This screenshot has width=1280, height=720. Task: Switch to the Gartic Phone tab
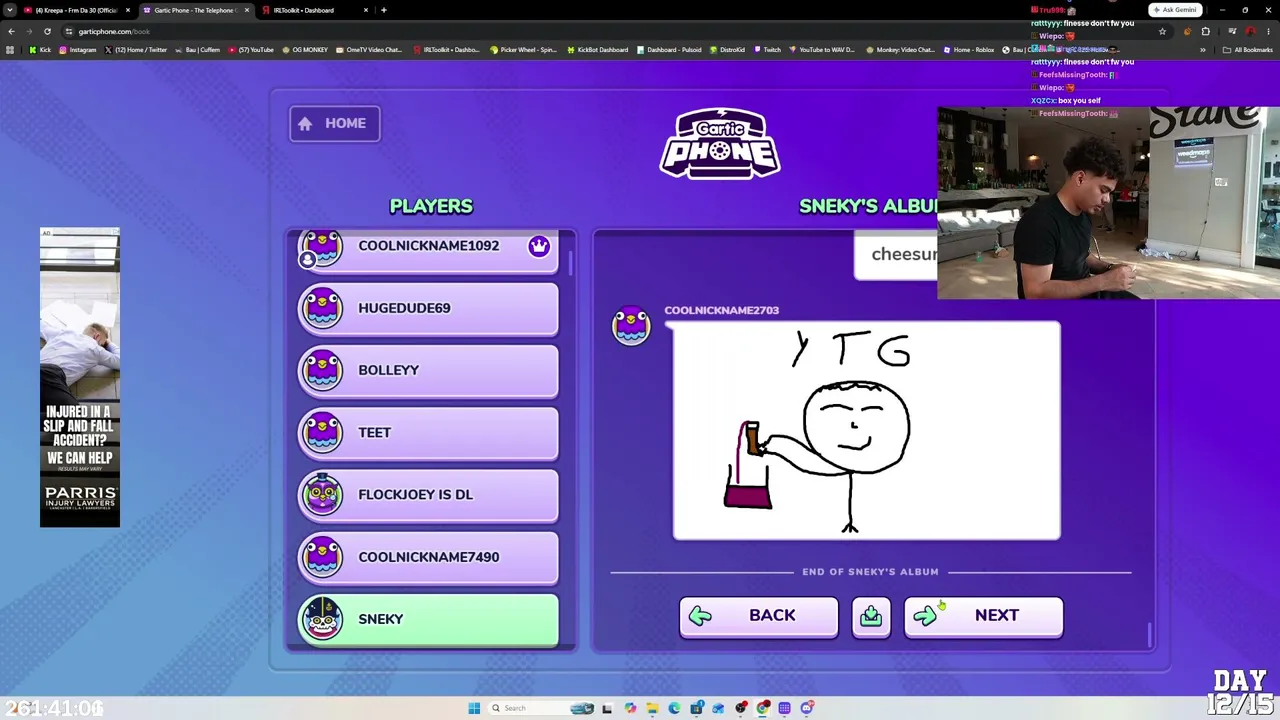point(196,10)
